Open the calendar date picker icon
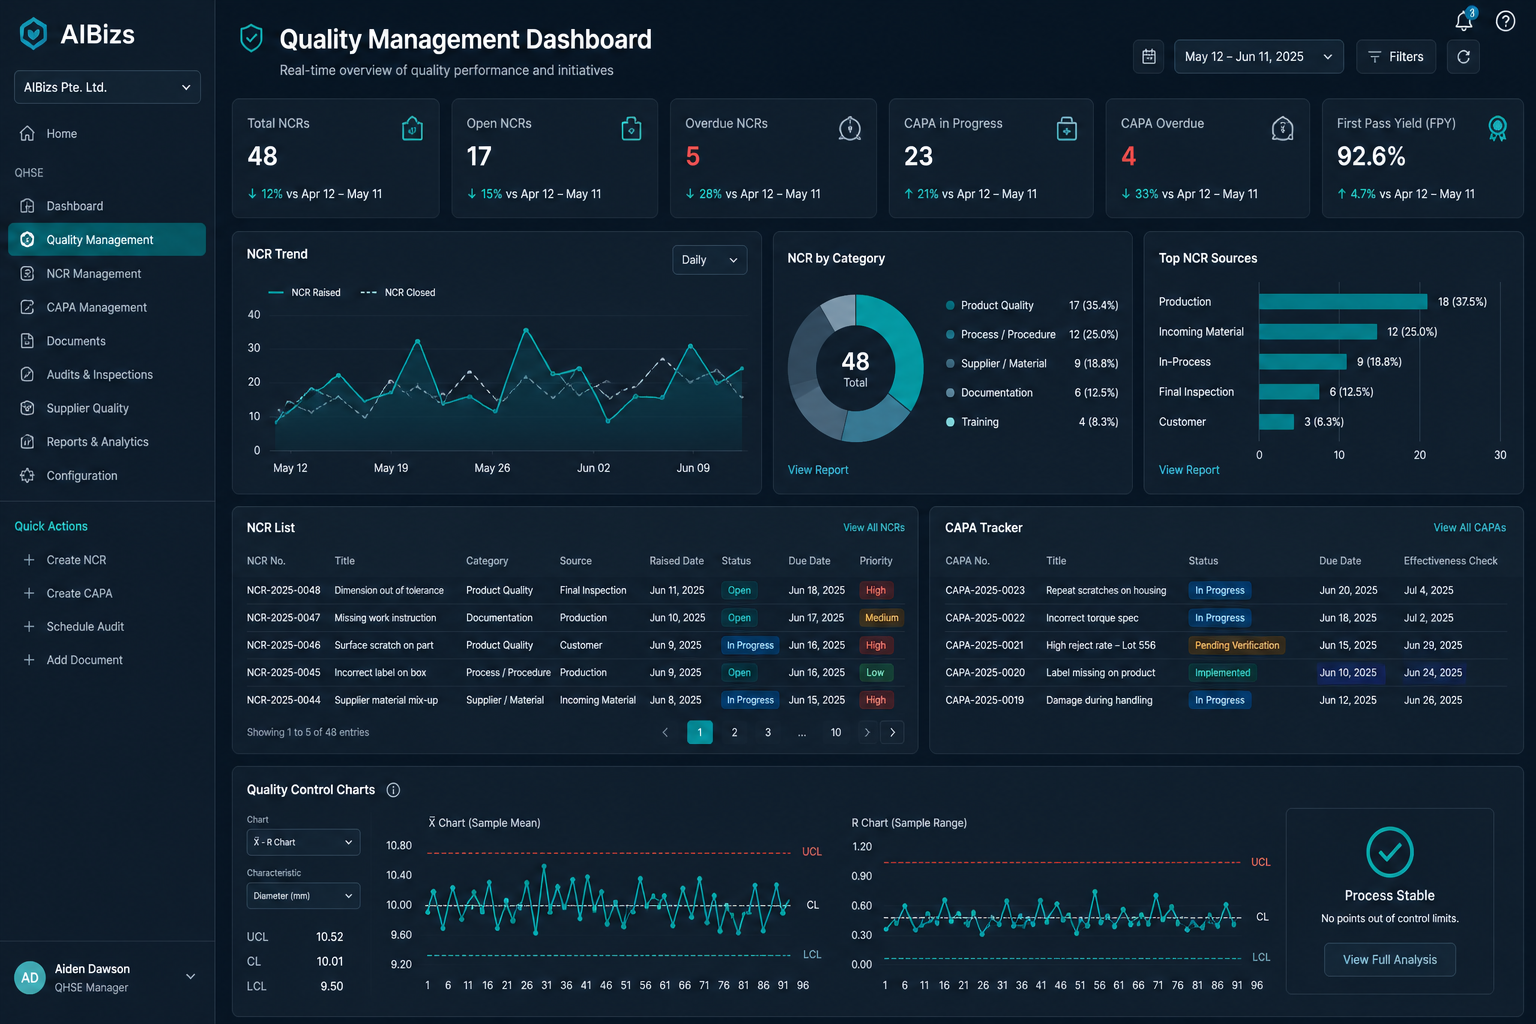The width and height of the screenshot is (1536, 1024). pyautogui.click(x=1149, y=57)
